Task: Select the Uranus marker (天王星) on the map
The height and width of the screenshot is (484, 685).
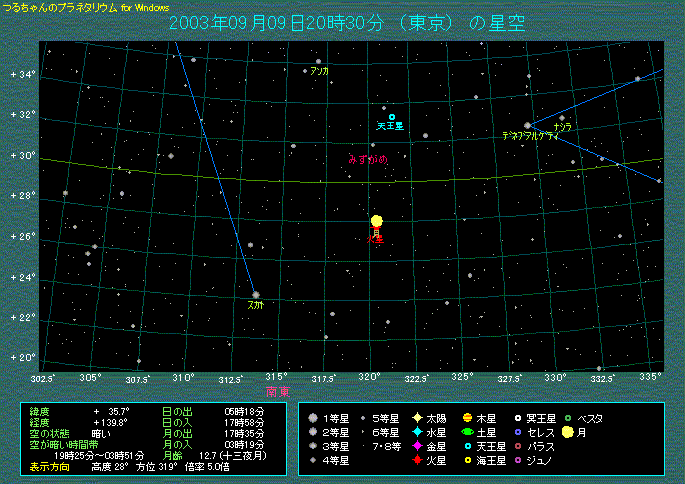Action: tap(391, 117)
